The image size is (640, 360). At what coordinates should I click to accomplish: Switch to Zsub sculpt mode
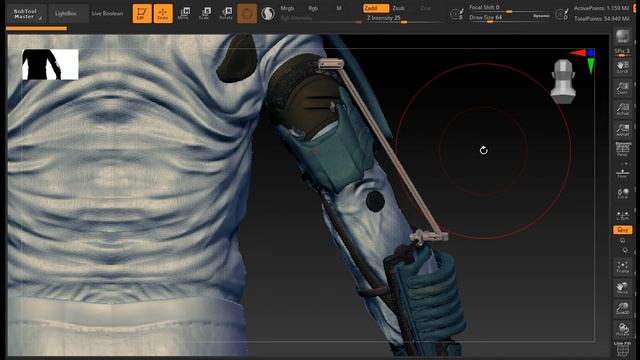tap(398, 8)
